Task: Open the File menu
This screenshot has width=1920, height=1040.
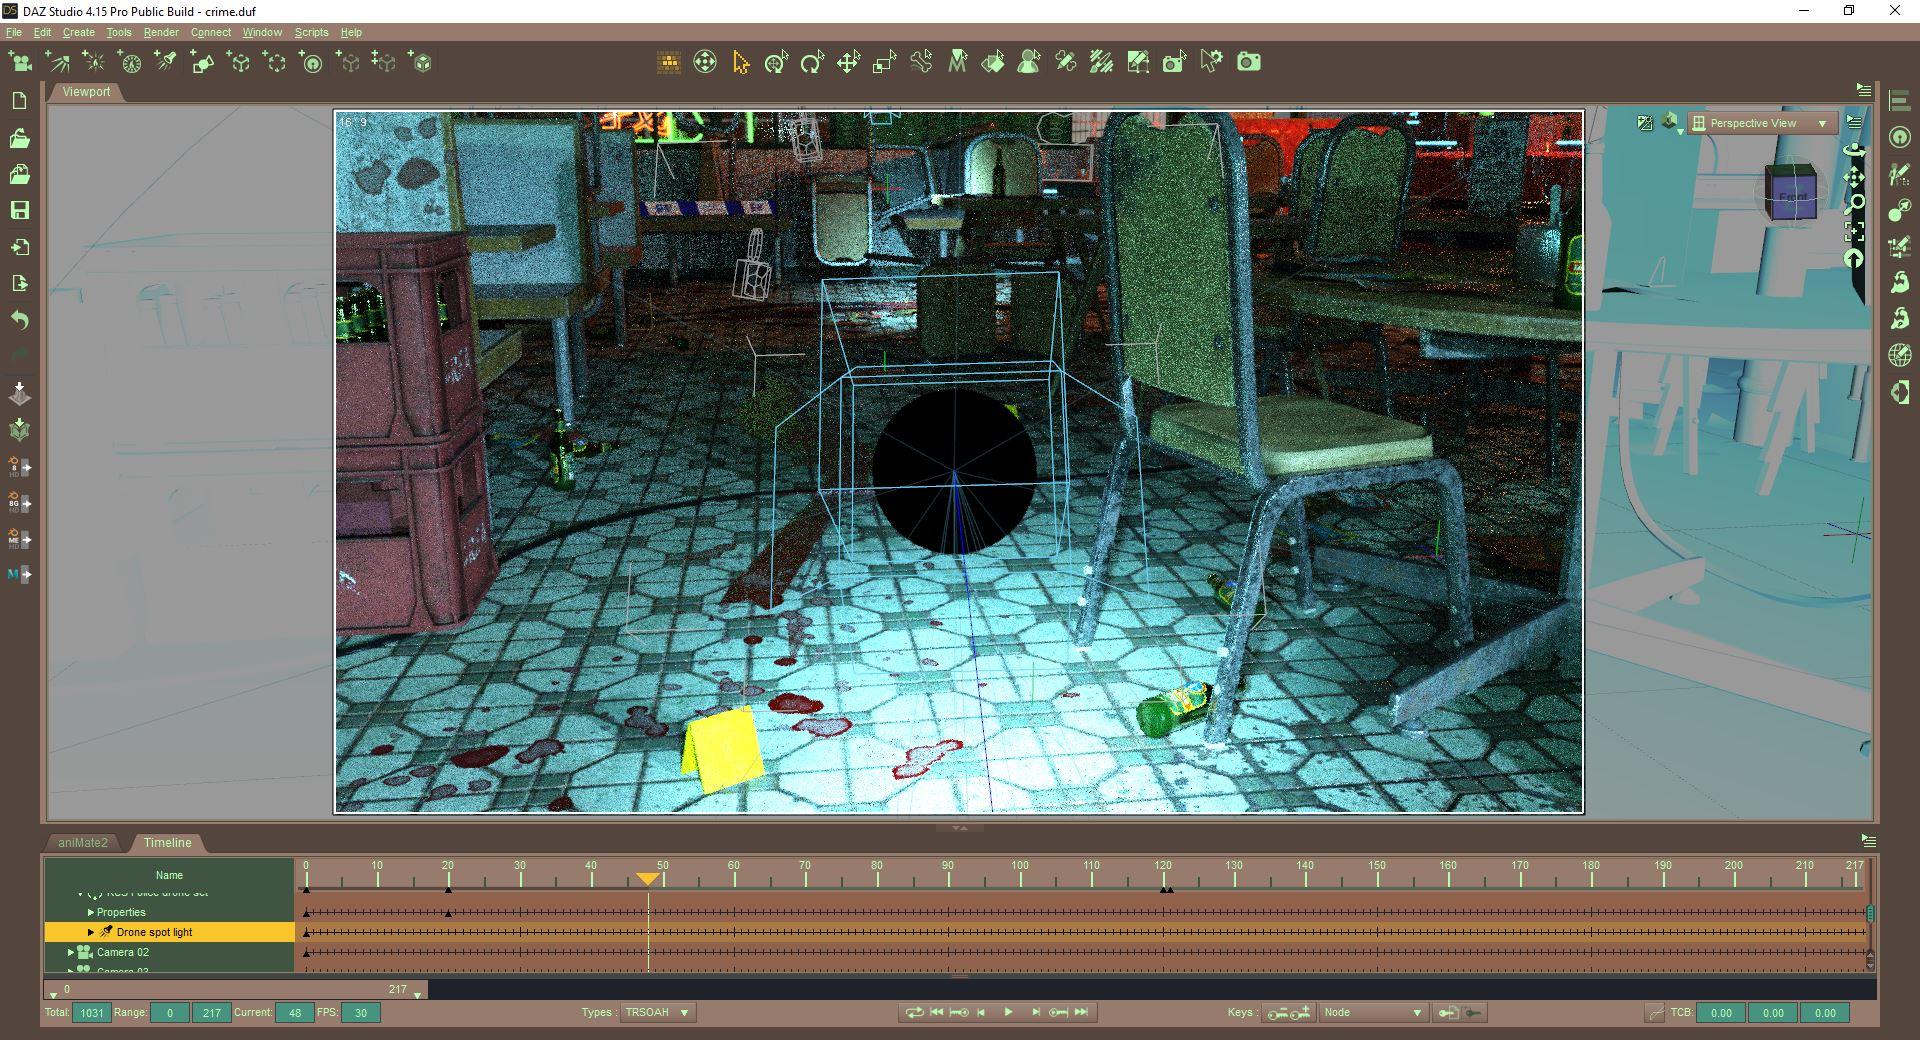Action: click(x=14, y=32)
